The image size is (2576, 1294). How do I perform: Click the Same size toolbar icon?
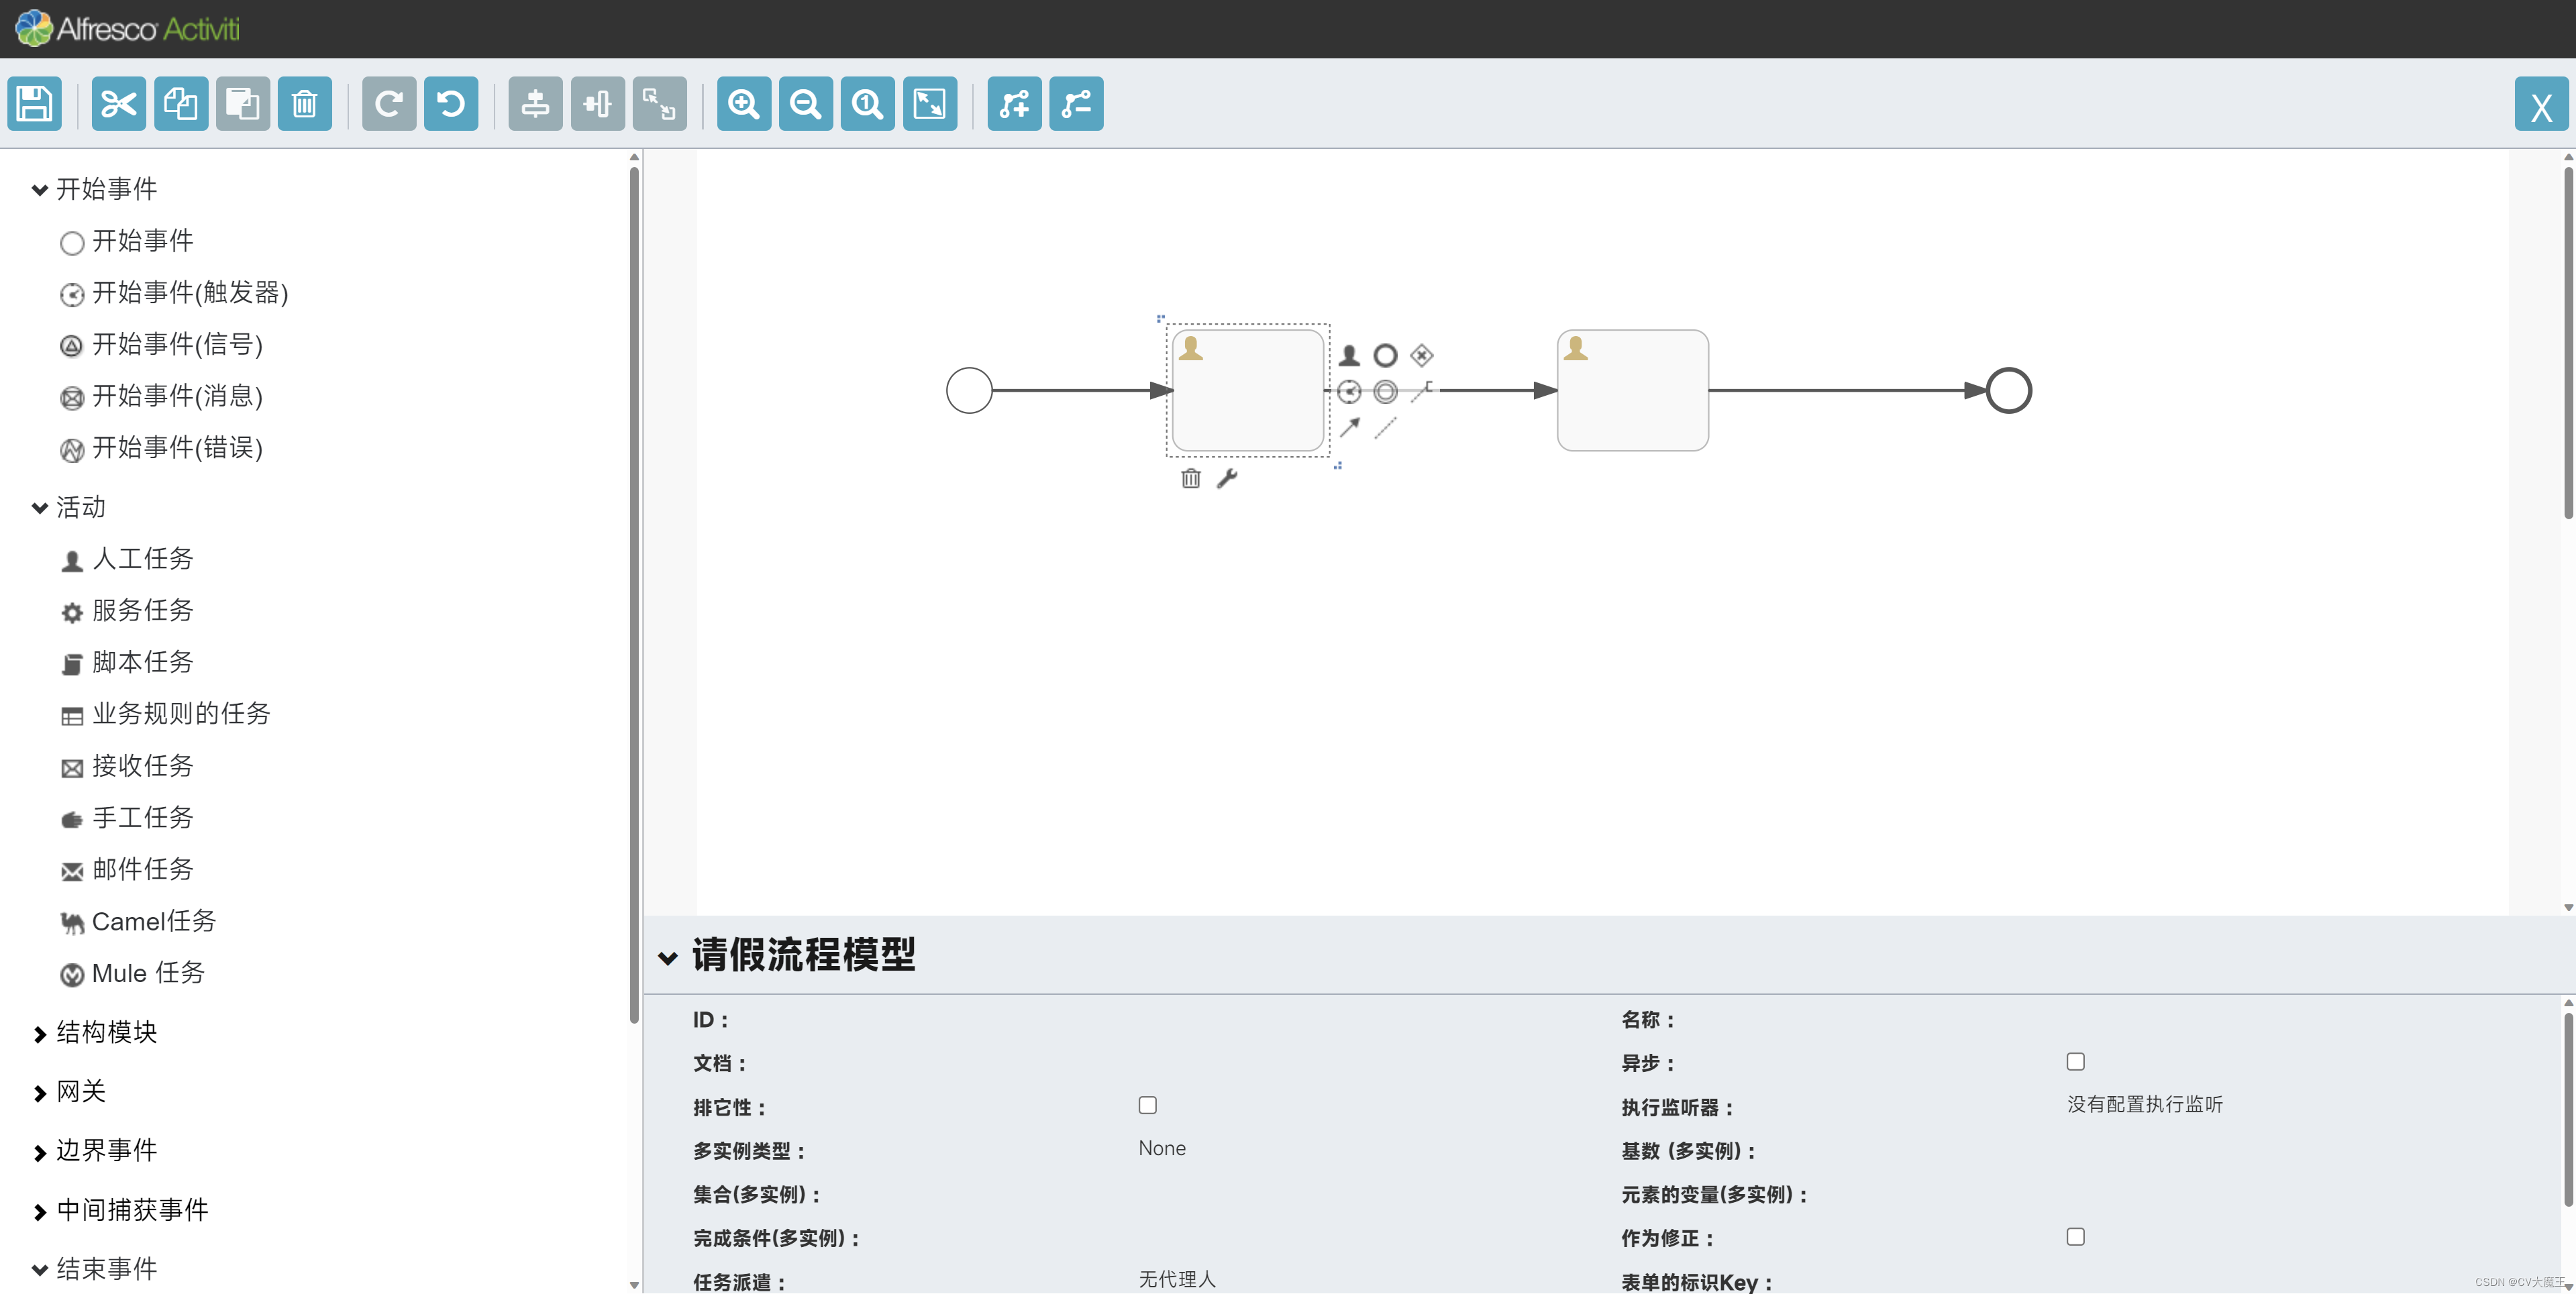pos(660,104)
